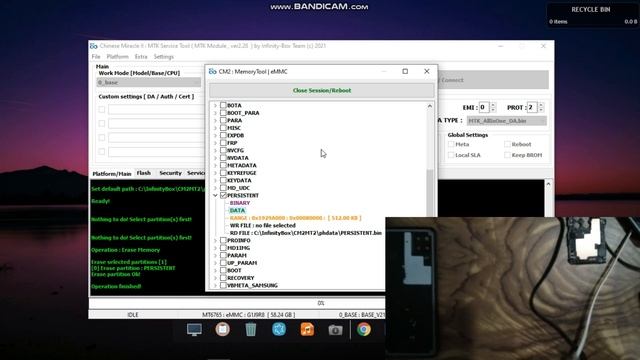The image size is (640, 360).
Task: Tick first custom settings row checkbox
Action: [x=102, y=109]
